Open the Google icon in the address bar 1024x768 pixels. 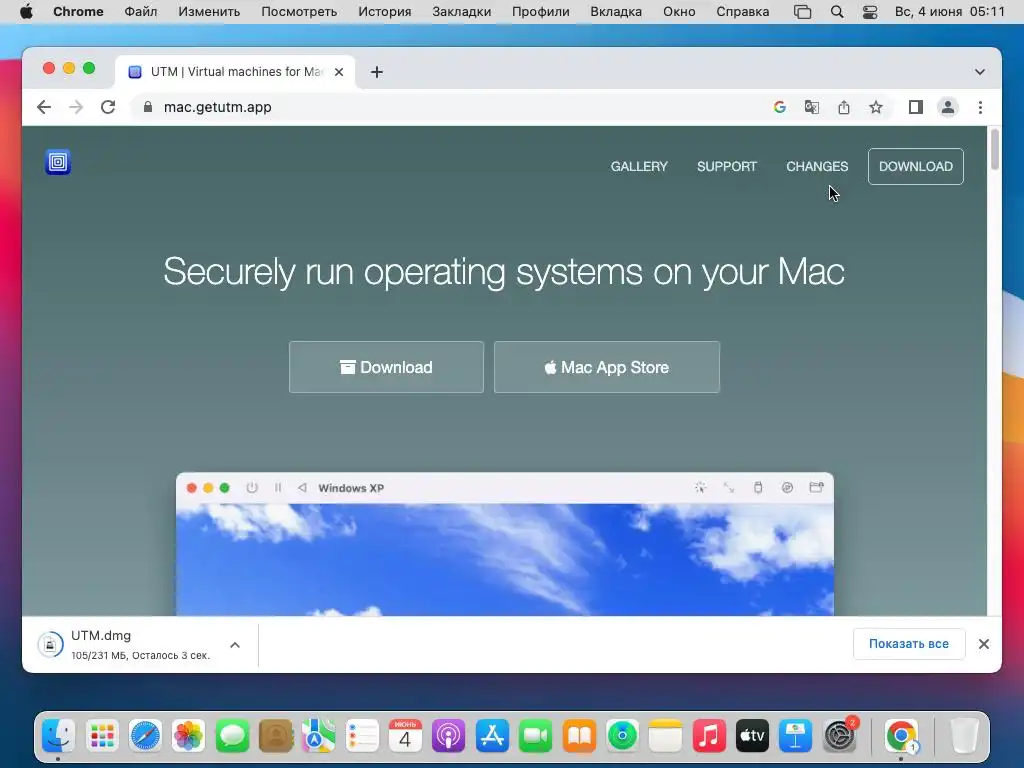(779, 107)
